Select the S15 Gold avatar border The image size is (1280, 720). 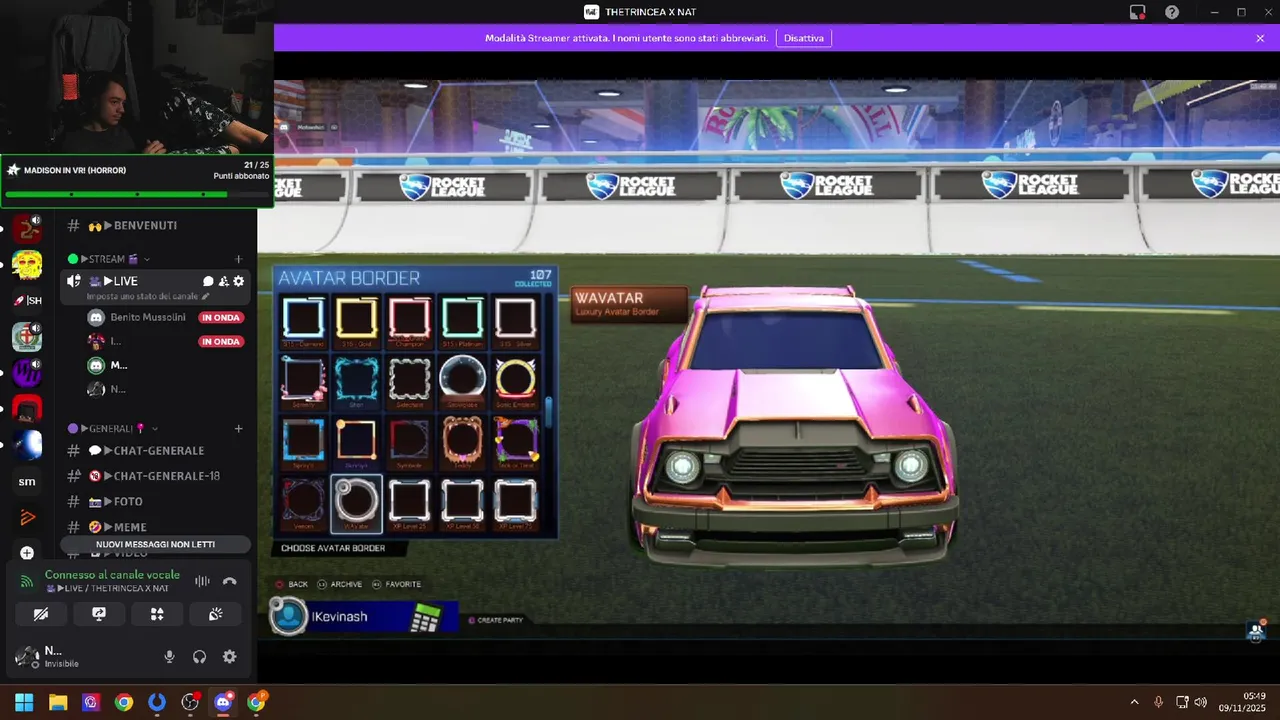pos(356,321)
